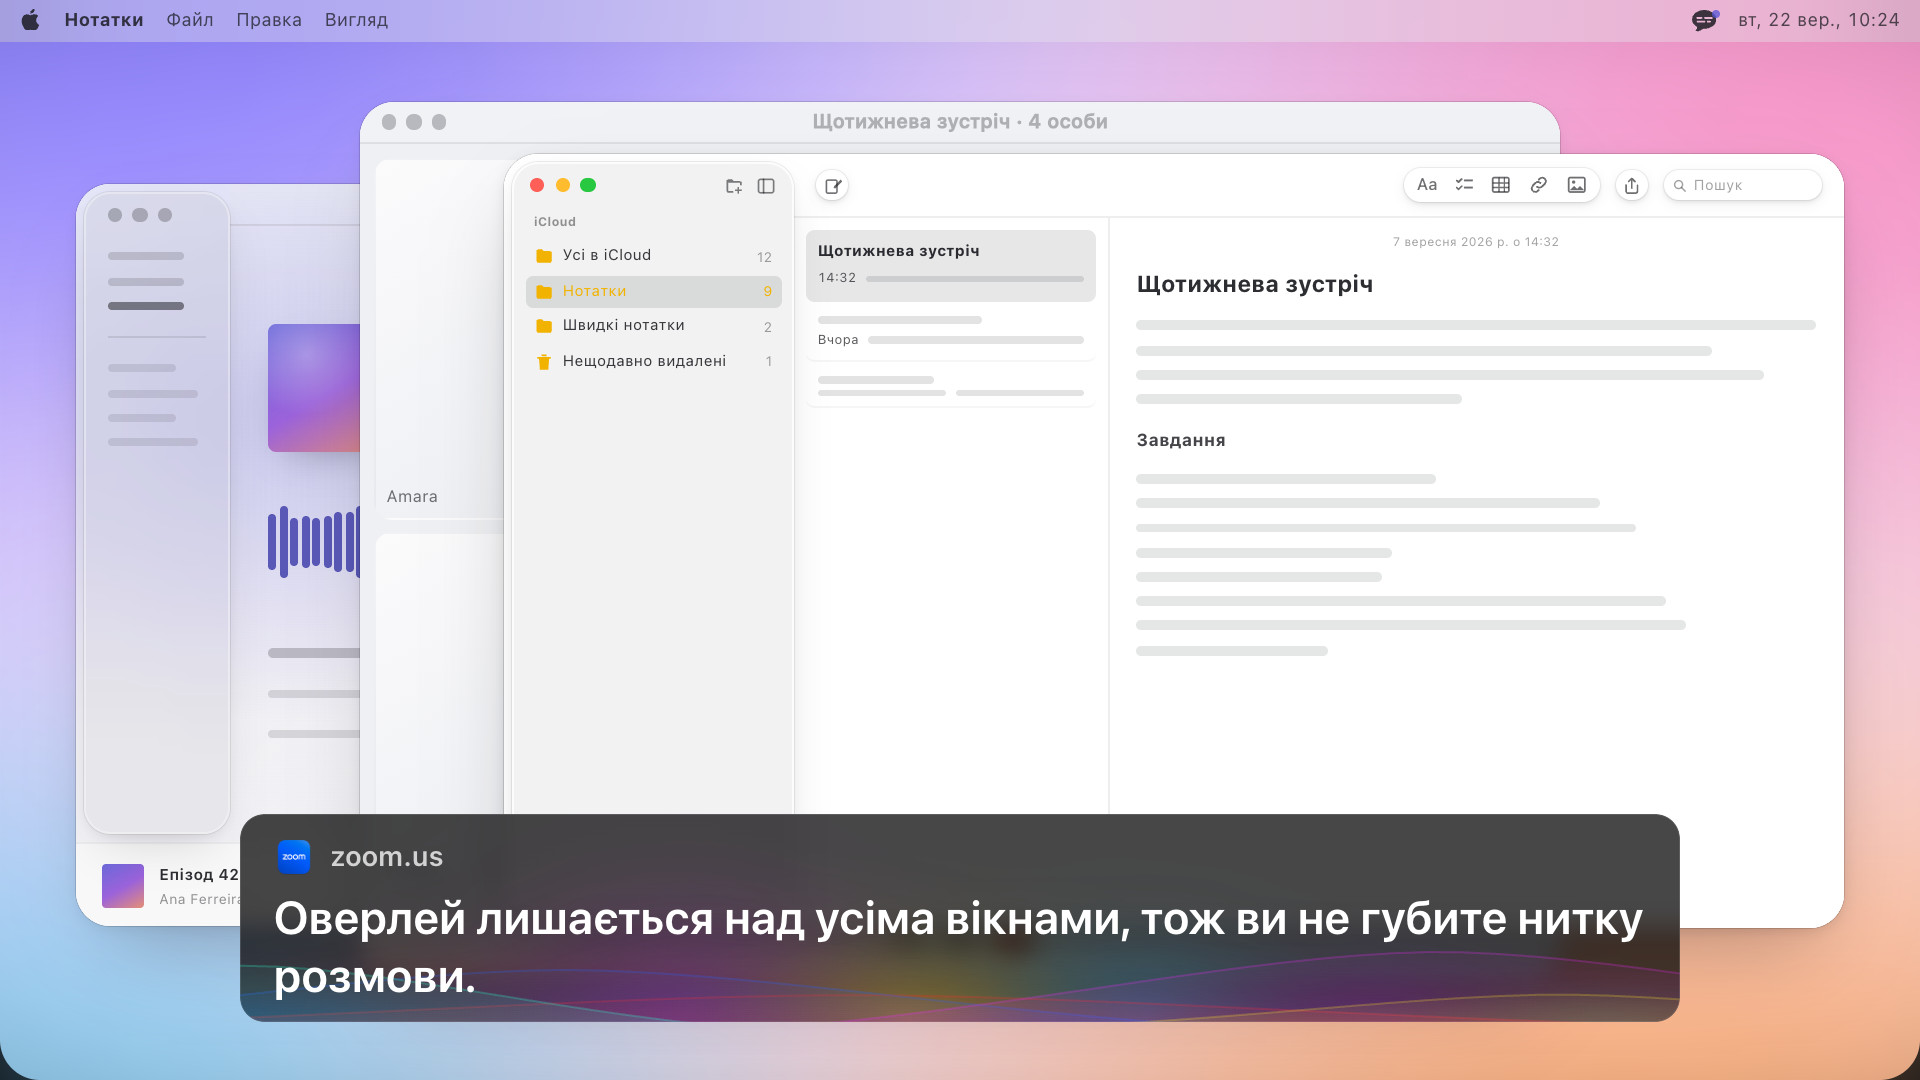Open the Вигляд menu
Screen dimensions: 1920x1080
click(356, 20)
